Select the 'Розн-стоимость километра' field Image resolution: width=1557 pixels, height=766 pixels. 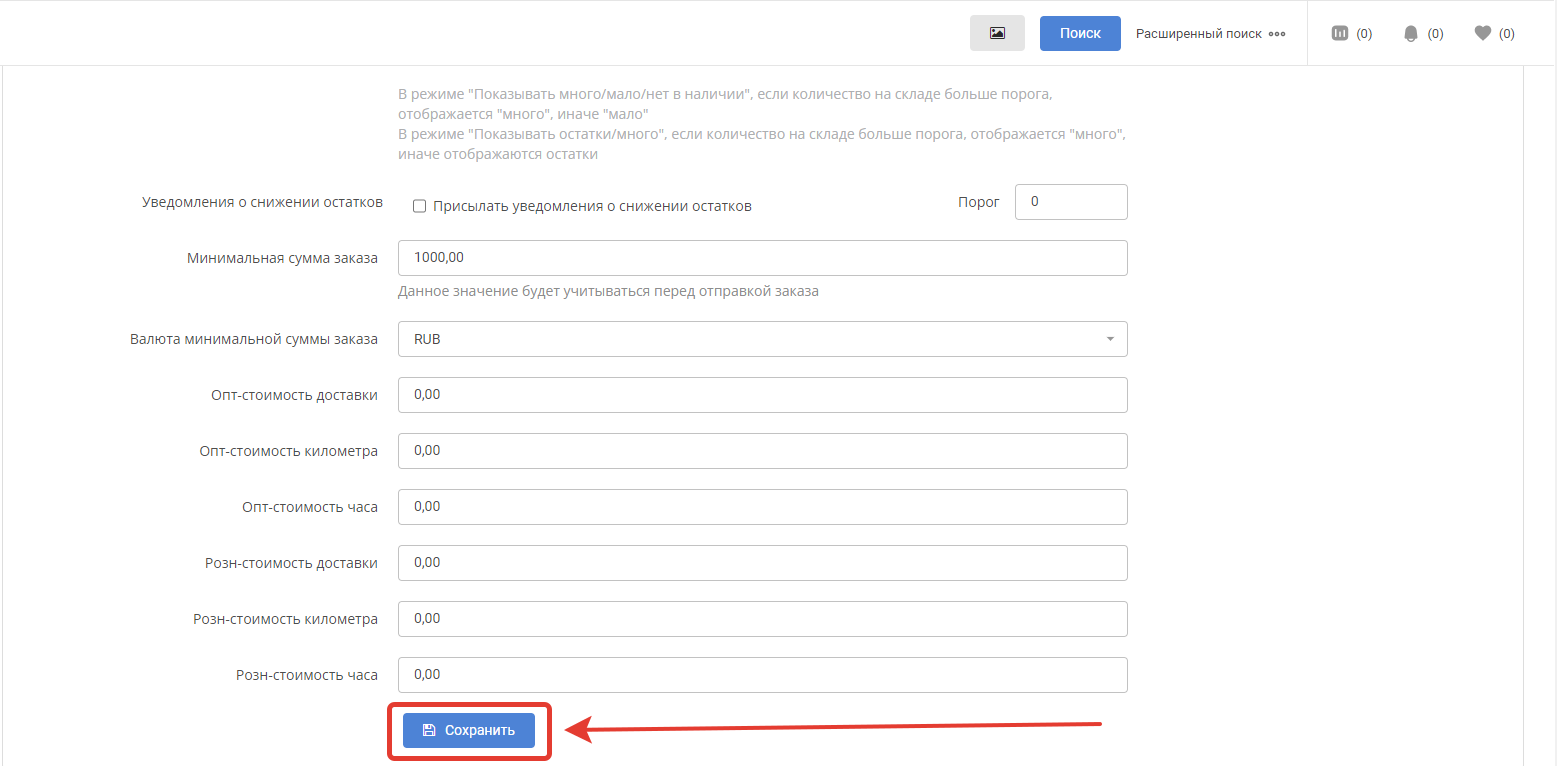coord(762,619)
